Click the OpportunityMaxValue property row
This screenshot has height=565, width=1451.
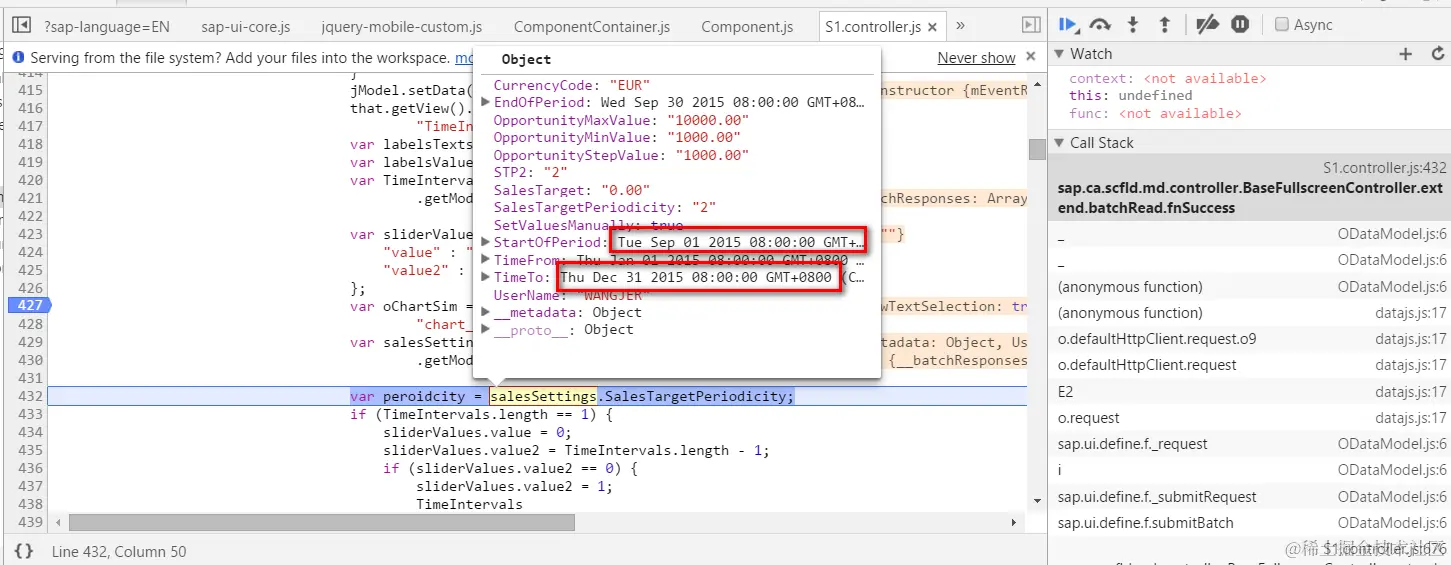tap(621, 121)
